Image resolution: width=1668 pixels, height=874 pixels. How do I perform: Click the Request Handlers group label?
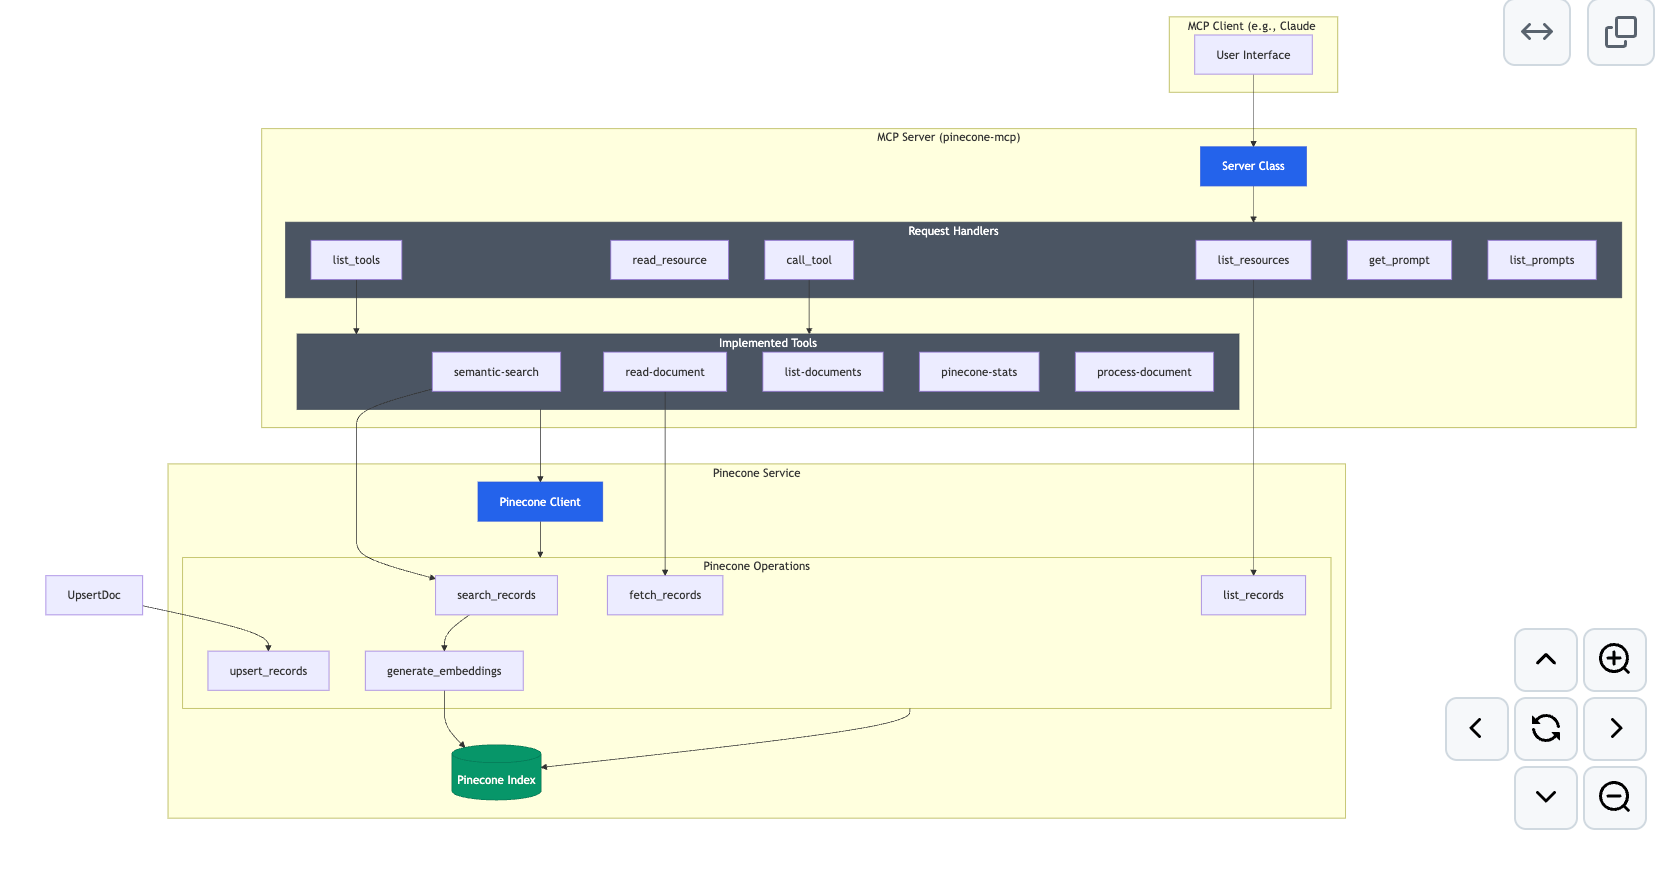pyautogui.click(x=953, y=231)
